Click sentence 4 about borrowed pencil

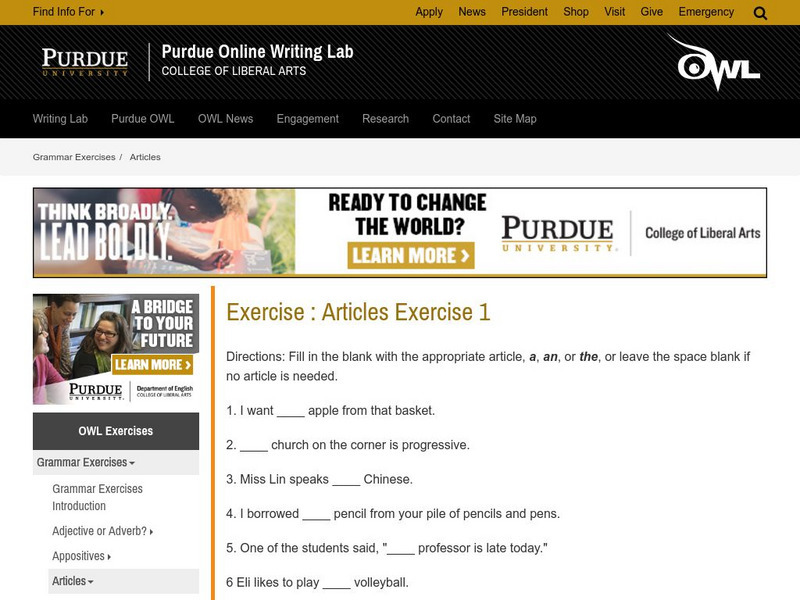pos(393,514)
